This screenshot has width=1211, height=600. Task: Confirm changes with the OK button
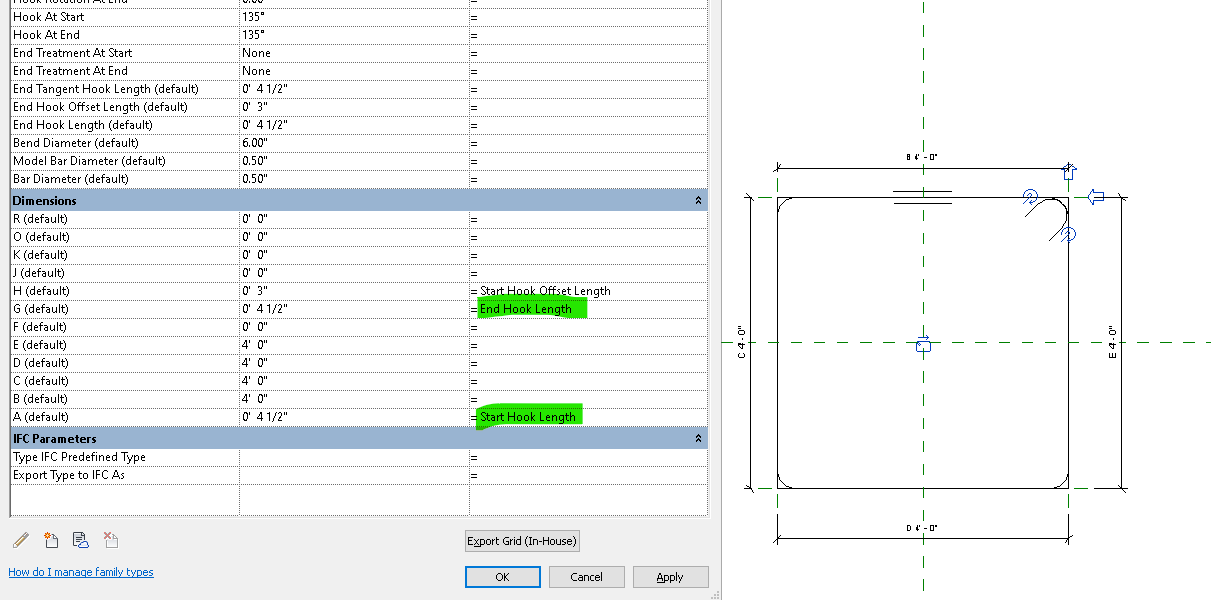(502, 576)
